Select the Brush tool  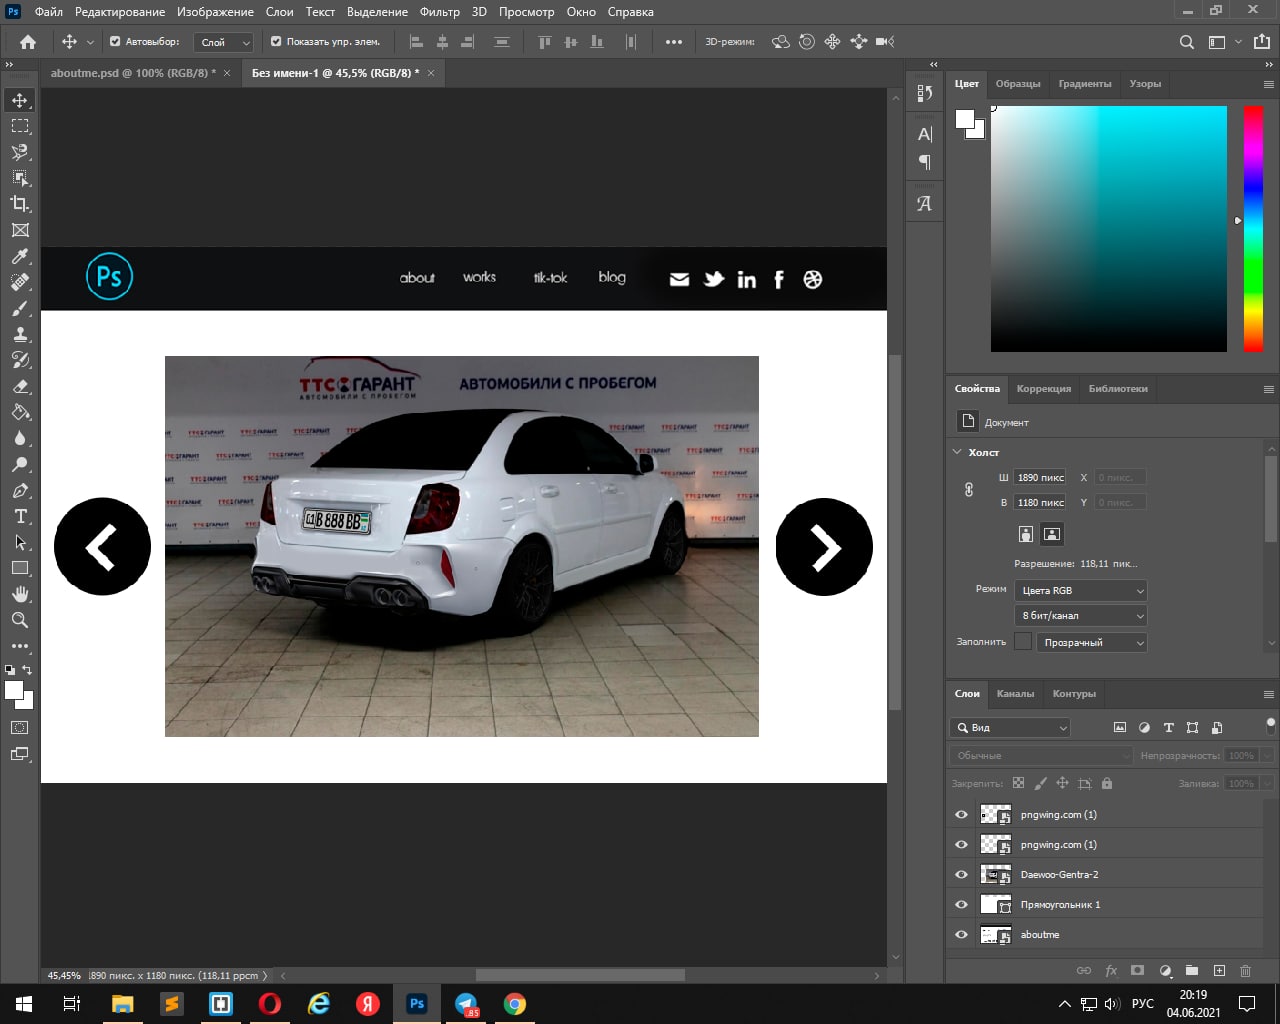20,308
